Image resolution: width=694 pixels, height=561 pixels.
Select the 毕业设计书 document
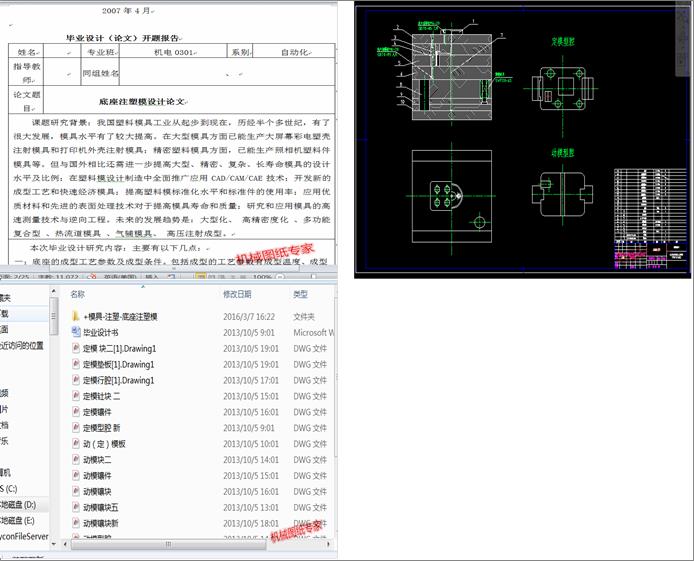click(x=100, y=332)
